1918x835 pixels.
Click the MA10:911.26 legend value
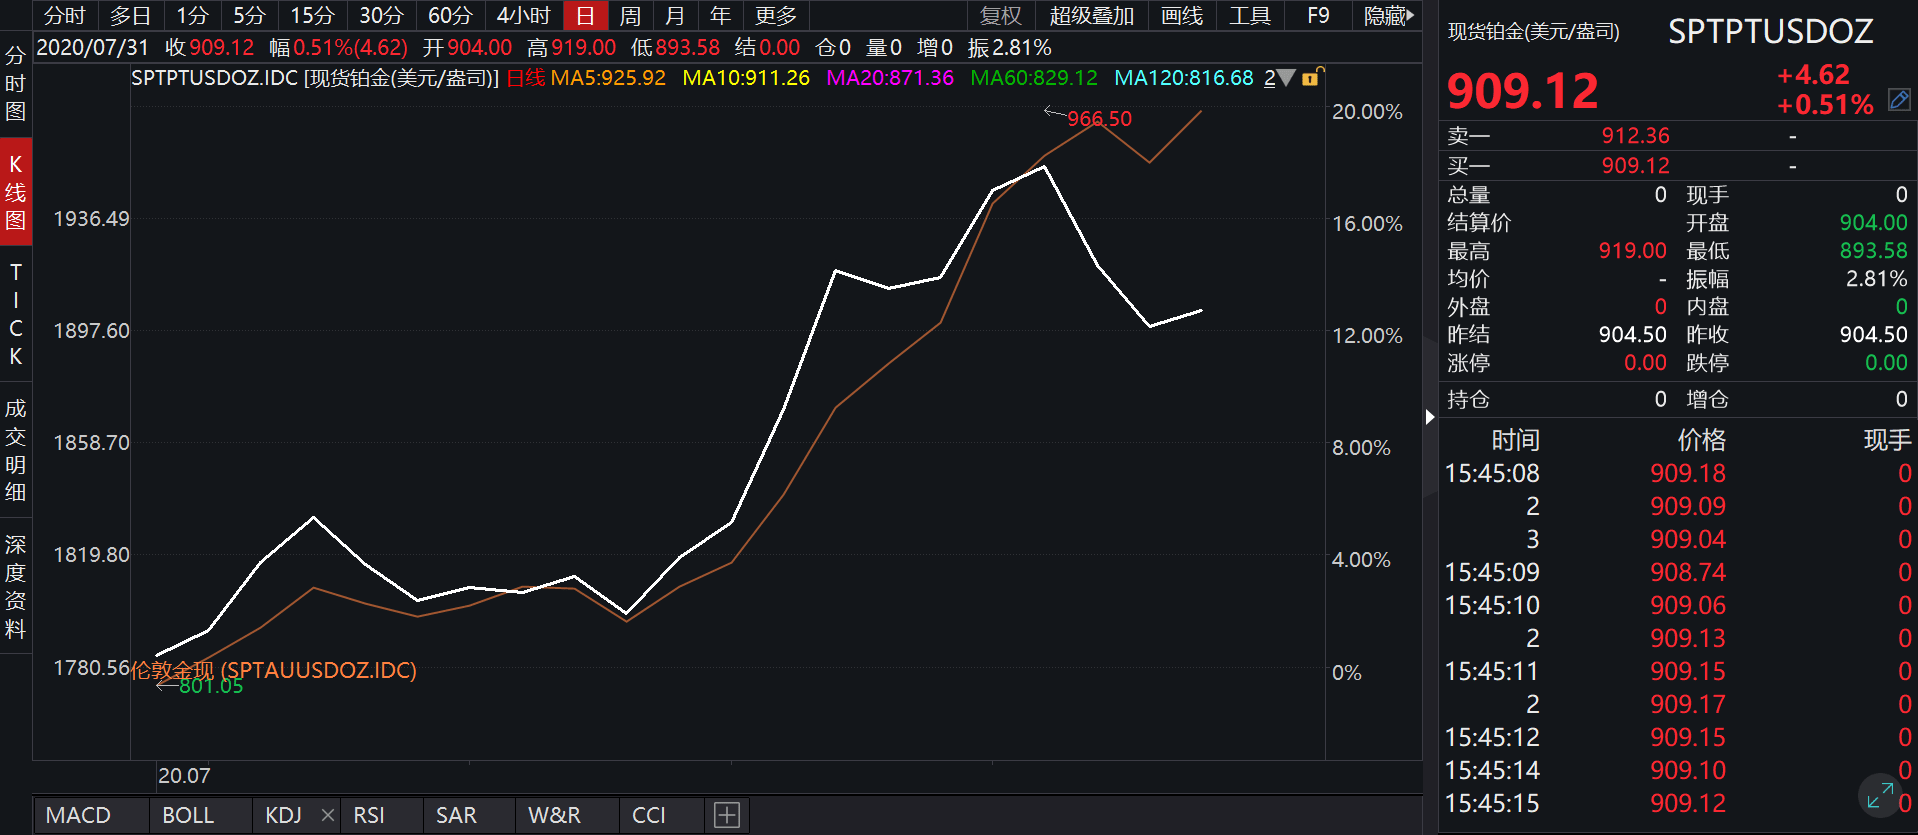[746, 78]
